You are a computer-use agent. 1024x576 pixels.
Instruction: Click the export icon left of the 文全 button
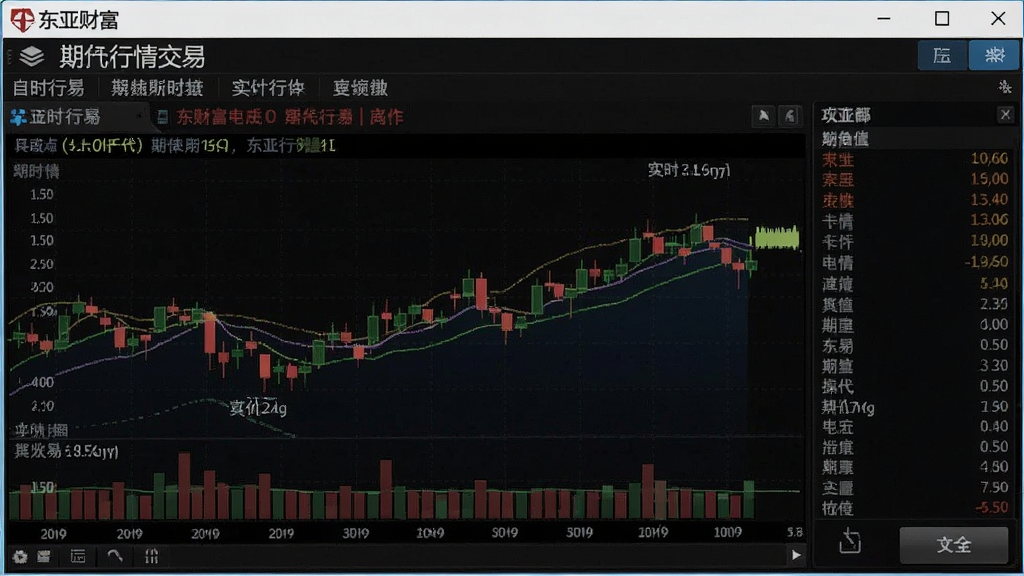pyautogui.click(x=850, y=541)
